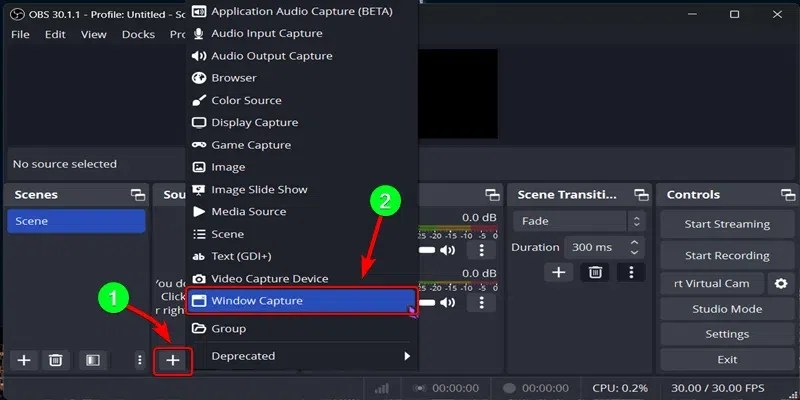Image resolution: width=800 pixels, height=400 pixels.
Task: Mute the lower audio mixer channel
Action: [x=447, y=303]
